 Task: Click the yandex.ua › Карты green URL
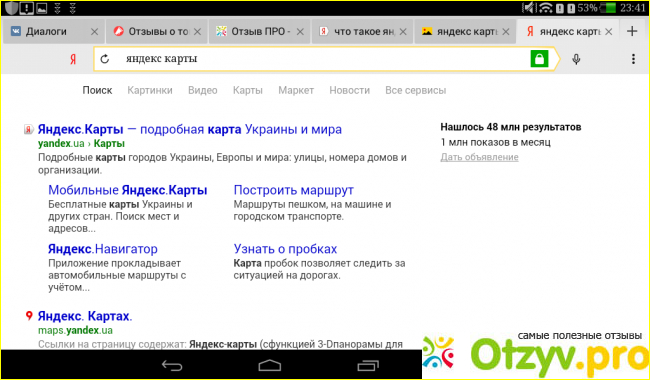click(x=81, y=144)
